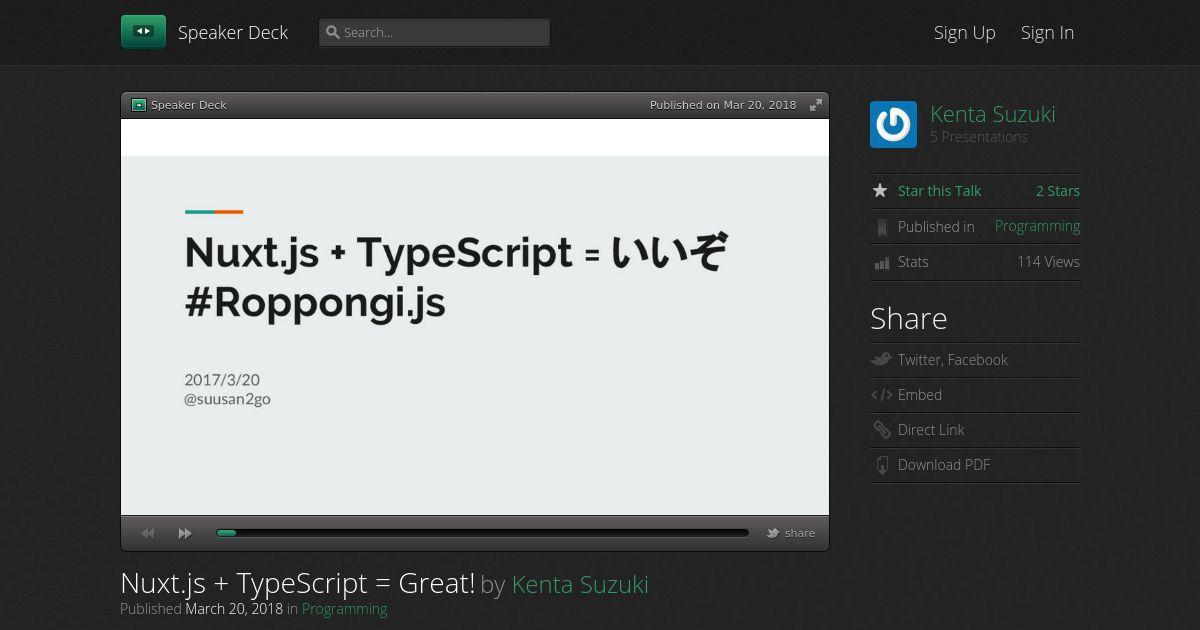Image resolution: width=1200 pixels, height=630 pixels.
Task: Go to the previous slide
Action: (148, 533)
